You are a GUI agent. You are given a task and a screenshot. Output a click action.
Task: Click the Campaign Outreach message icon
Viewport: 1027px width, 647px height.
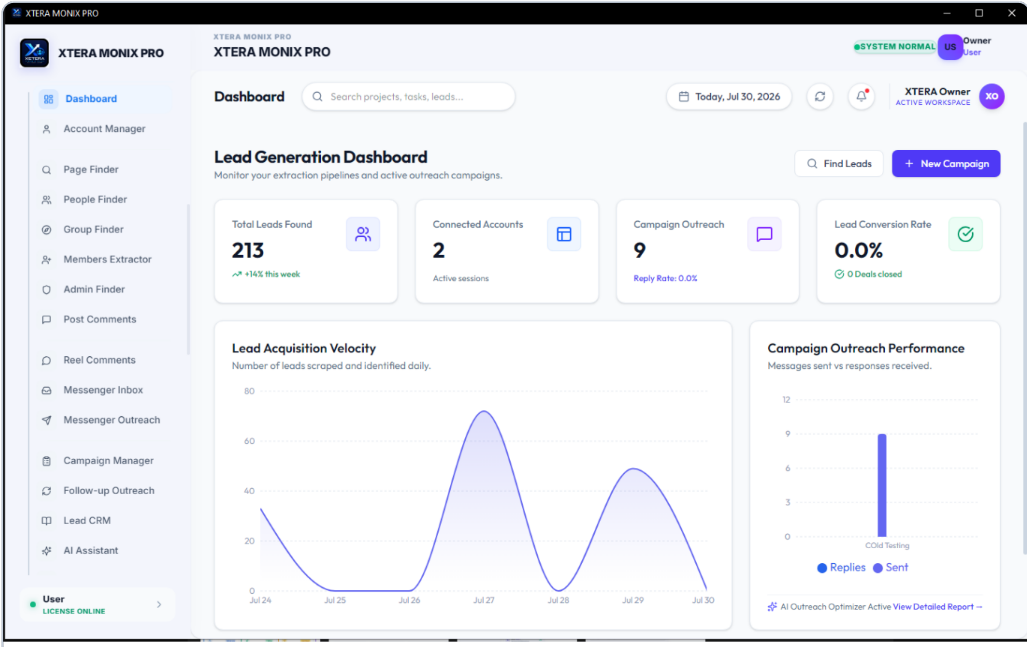(764, 234)
